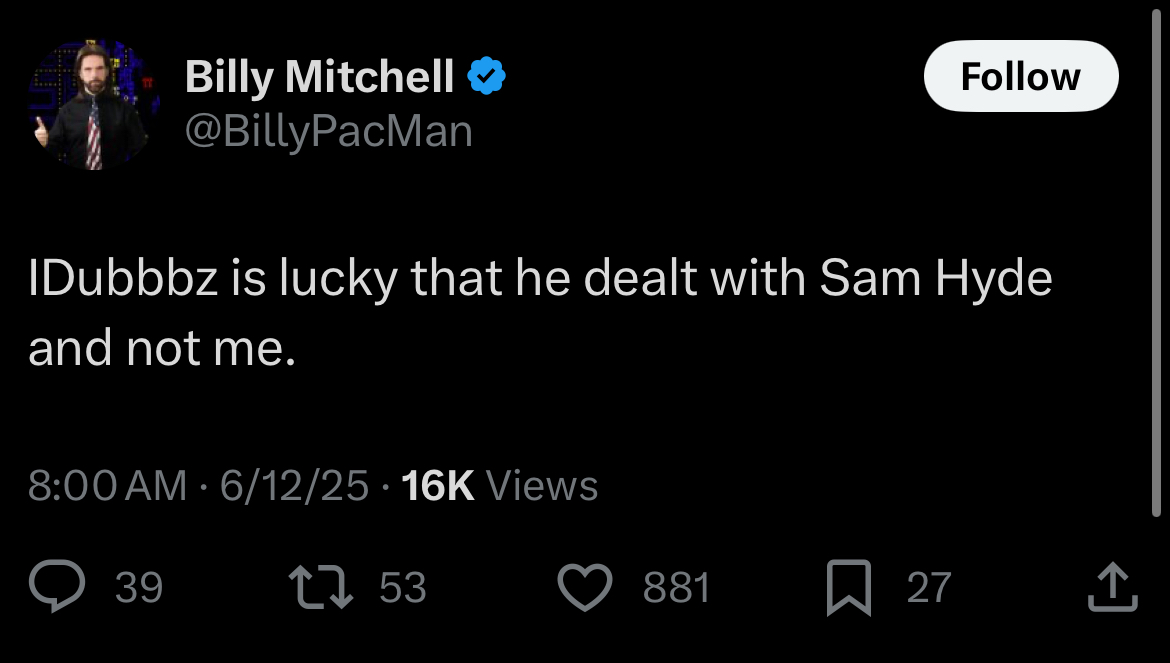Open the Billy Mitchell display name link
The height and width of the screenshot is (663, 1170).
tap(319, 78)
